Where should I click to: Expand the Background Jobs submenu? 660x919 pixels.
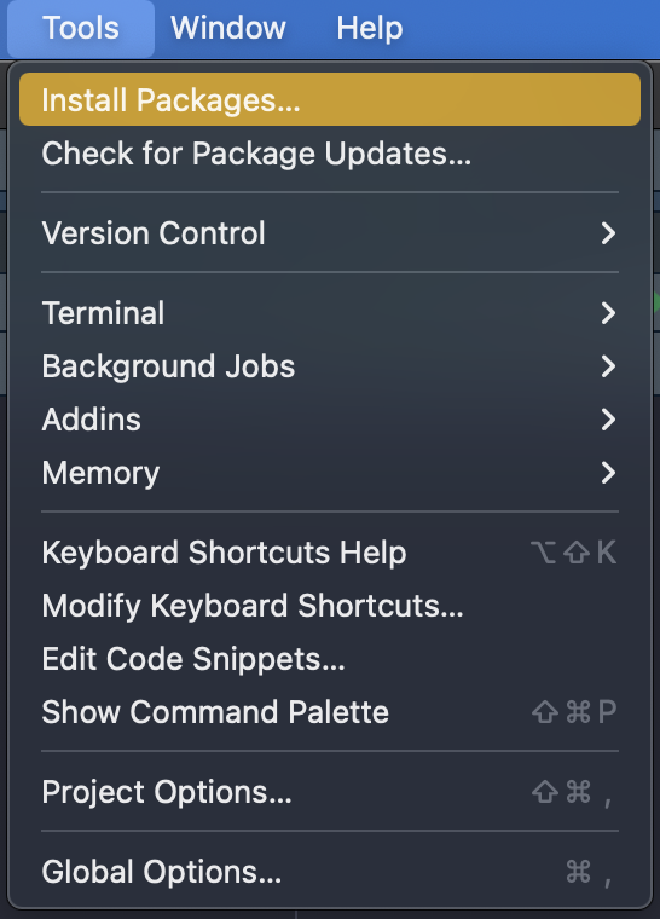pyautogui.click(x=168, y=366)
